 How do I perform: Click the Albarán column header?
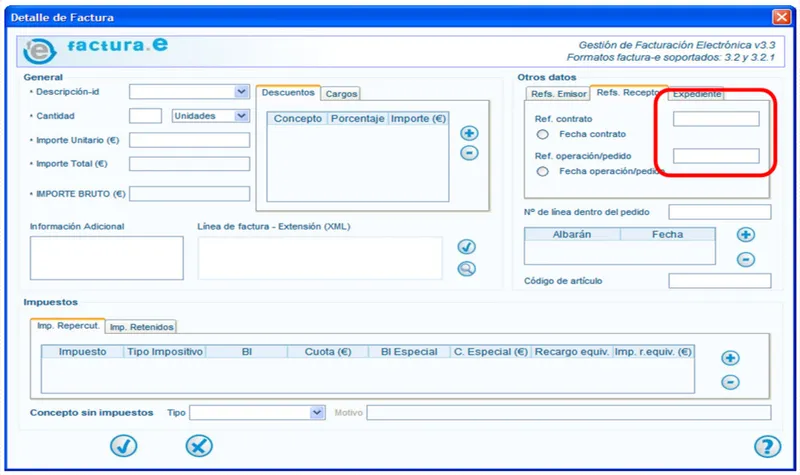coord(572,234)
